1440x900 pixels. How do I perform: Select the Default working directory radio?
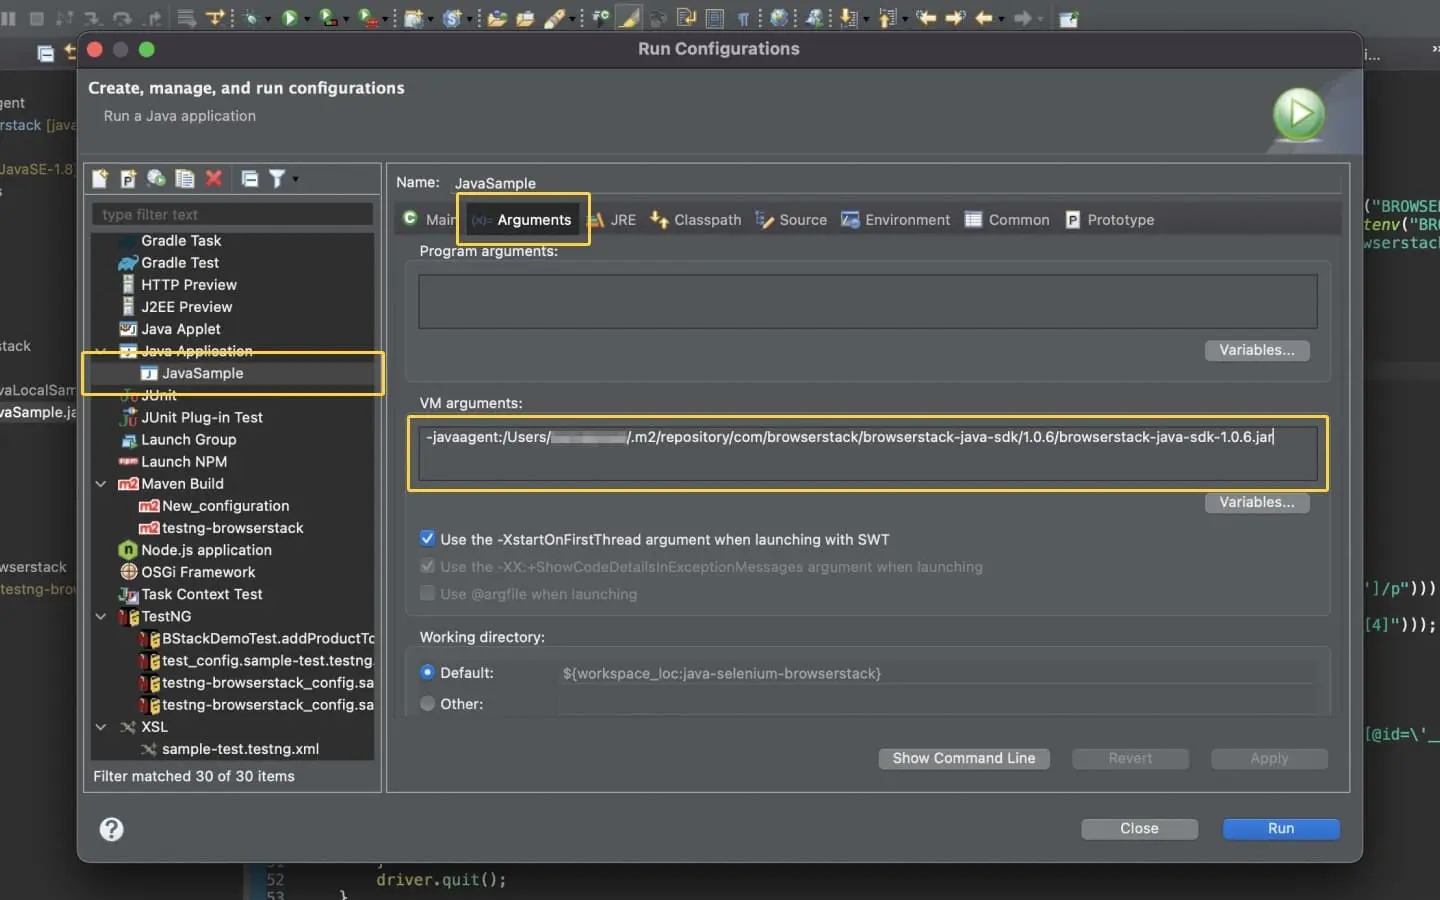click(x=428, y=673)
